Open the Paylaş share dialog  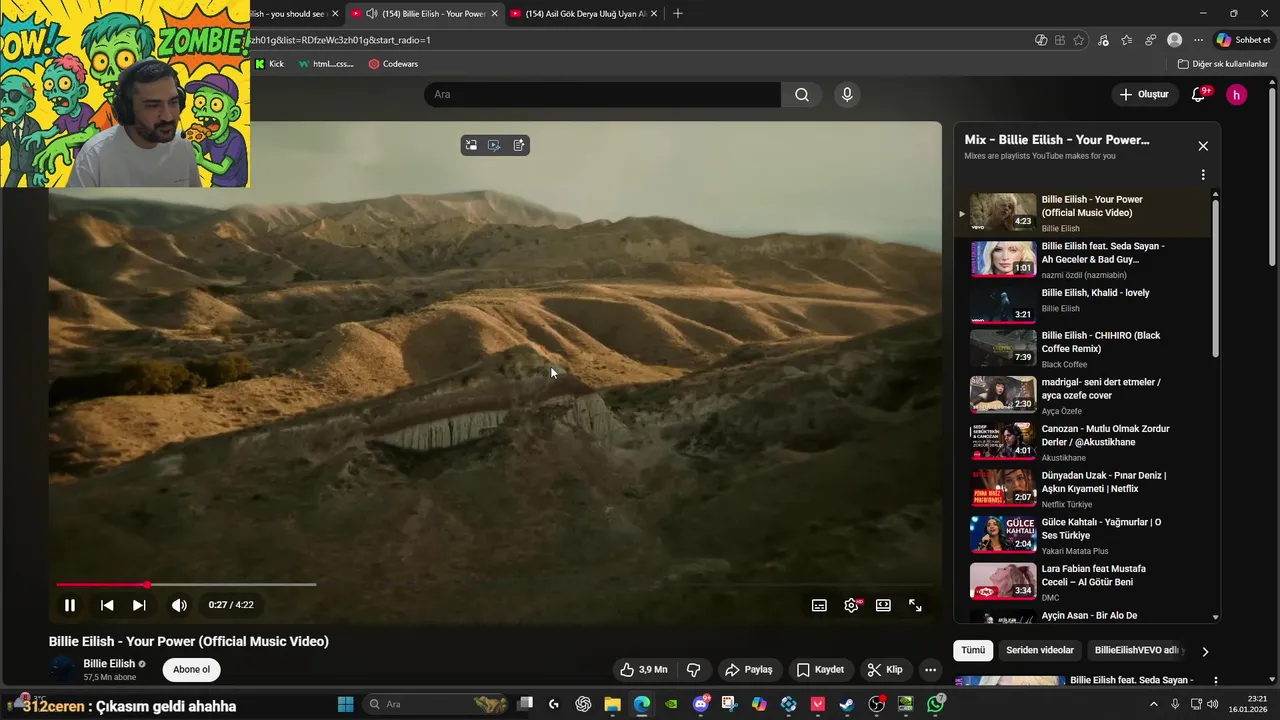pos(749,670)
